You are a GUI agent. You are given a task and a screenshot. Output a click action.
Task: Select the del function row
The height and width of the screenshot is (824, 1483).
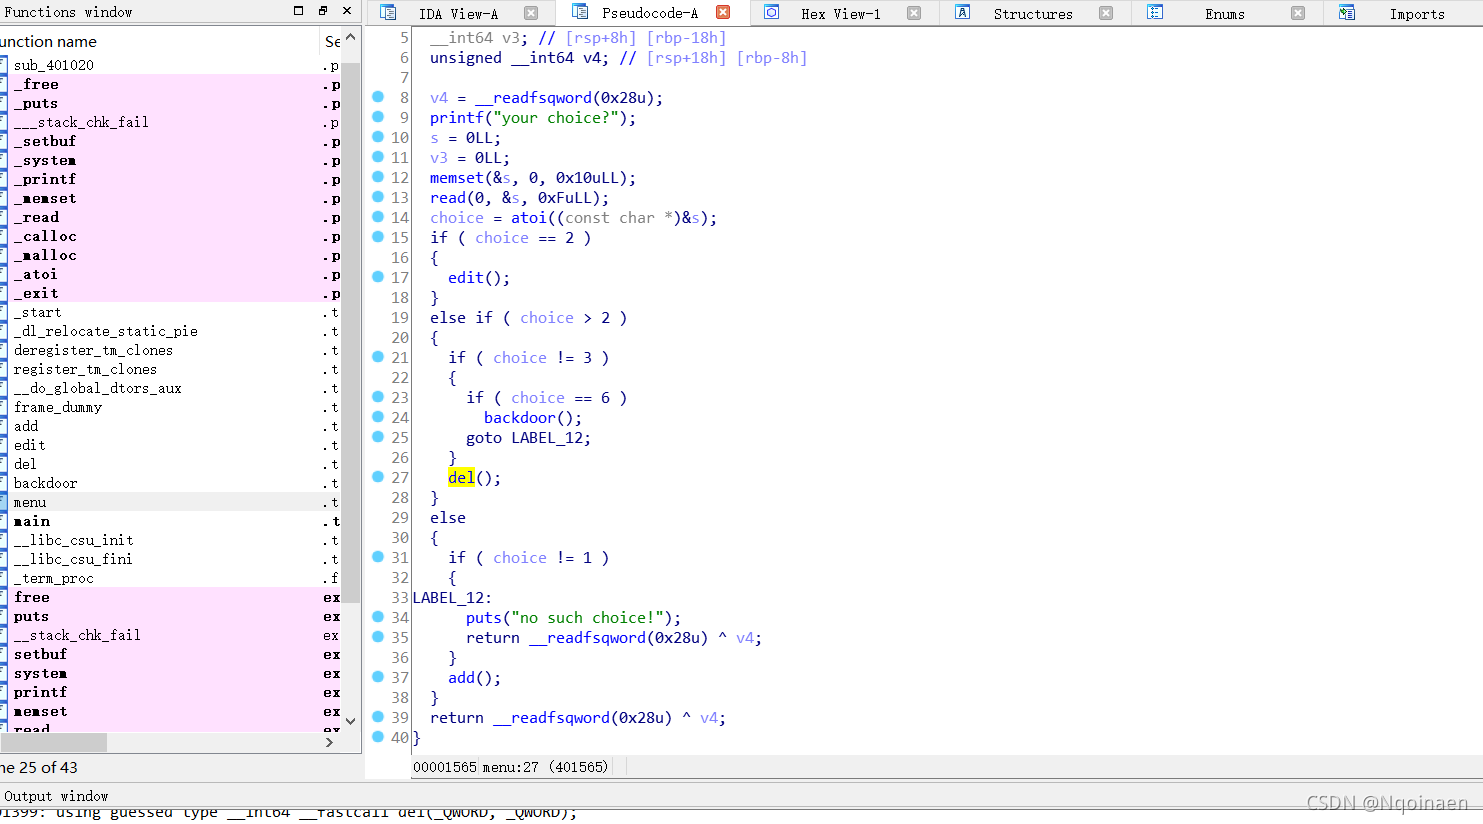[x=170, y=464]
